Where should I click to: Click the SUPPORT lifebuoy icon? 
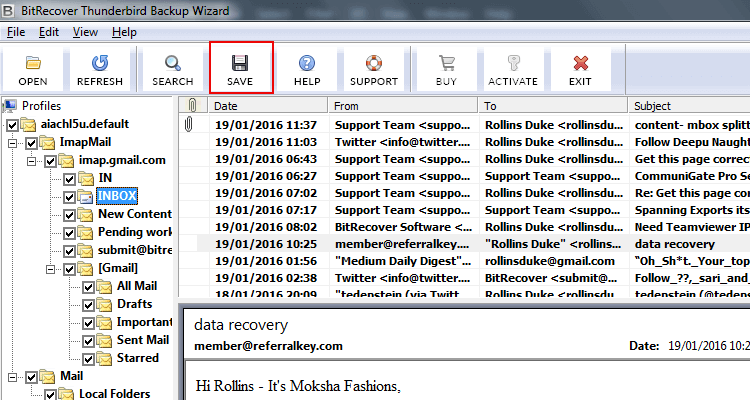(x=374, y=63)
